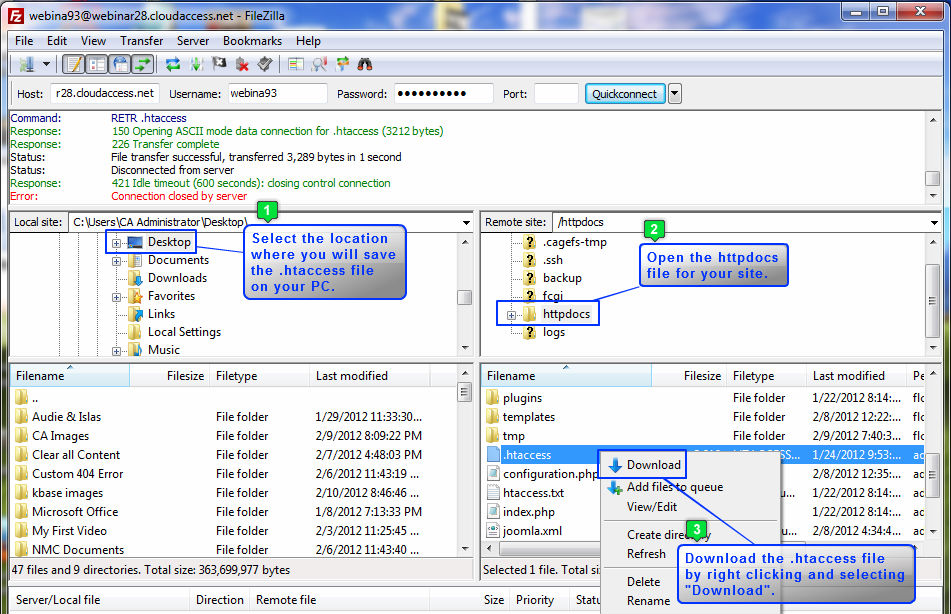Open the Site Manager from the toolbar
Screen dimensions: 951x614
26,64
